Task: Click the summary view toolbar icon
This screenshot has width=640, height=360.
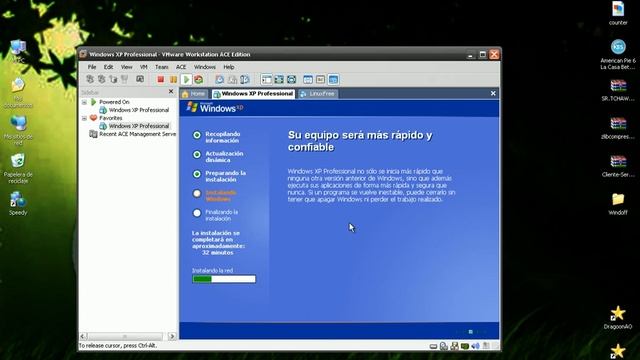Action: click(x=308, y=79)
